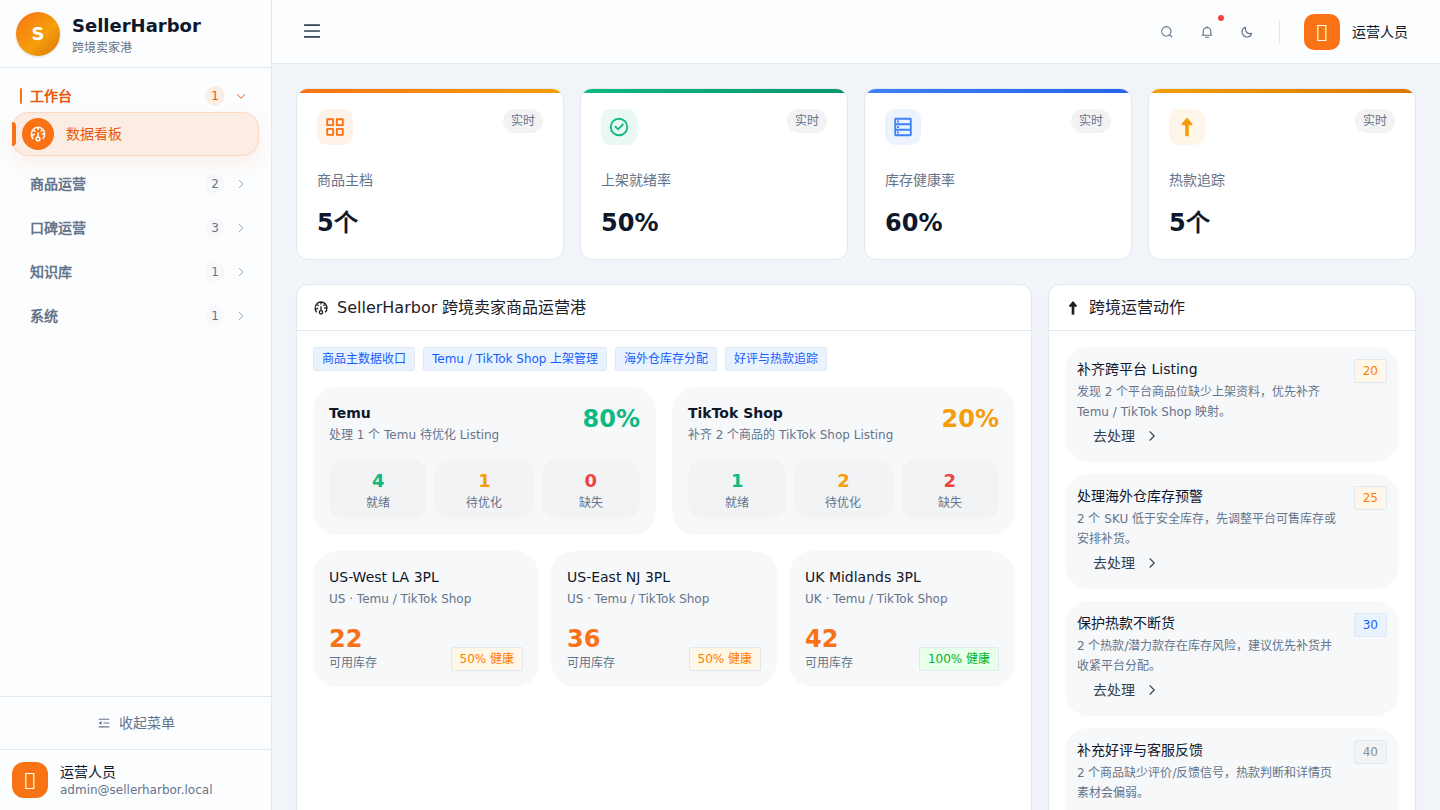Click the 海外仓库存分配 tag
This screenshot has width=1440, height=810.
tap(666, 359)
